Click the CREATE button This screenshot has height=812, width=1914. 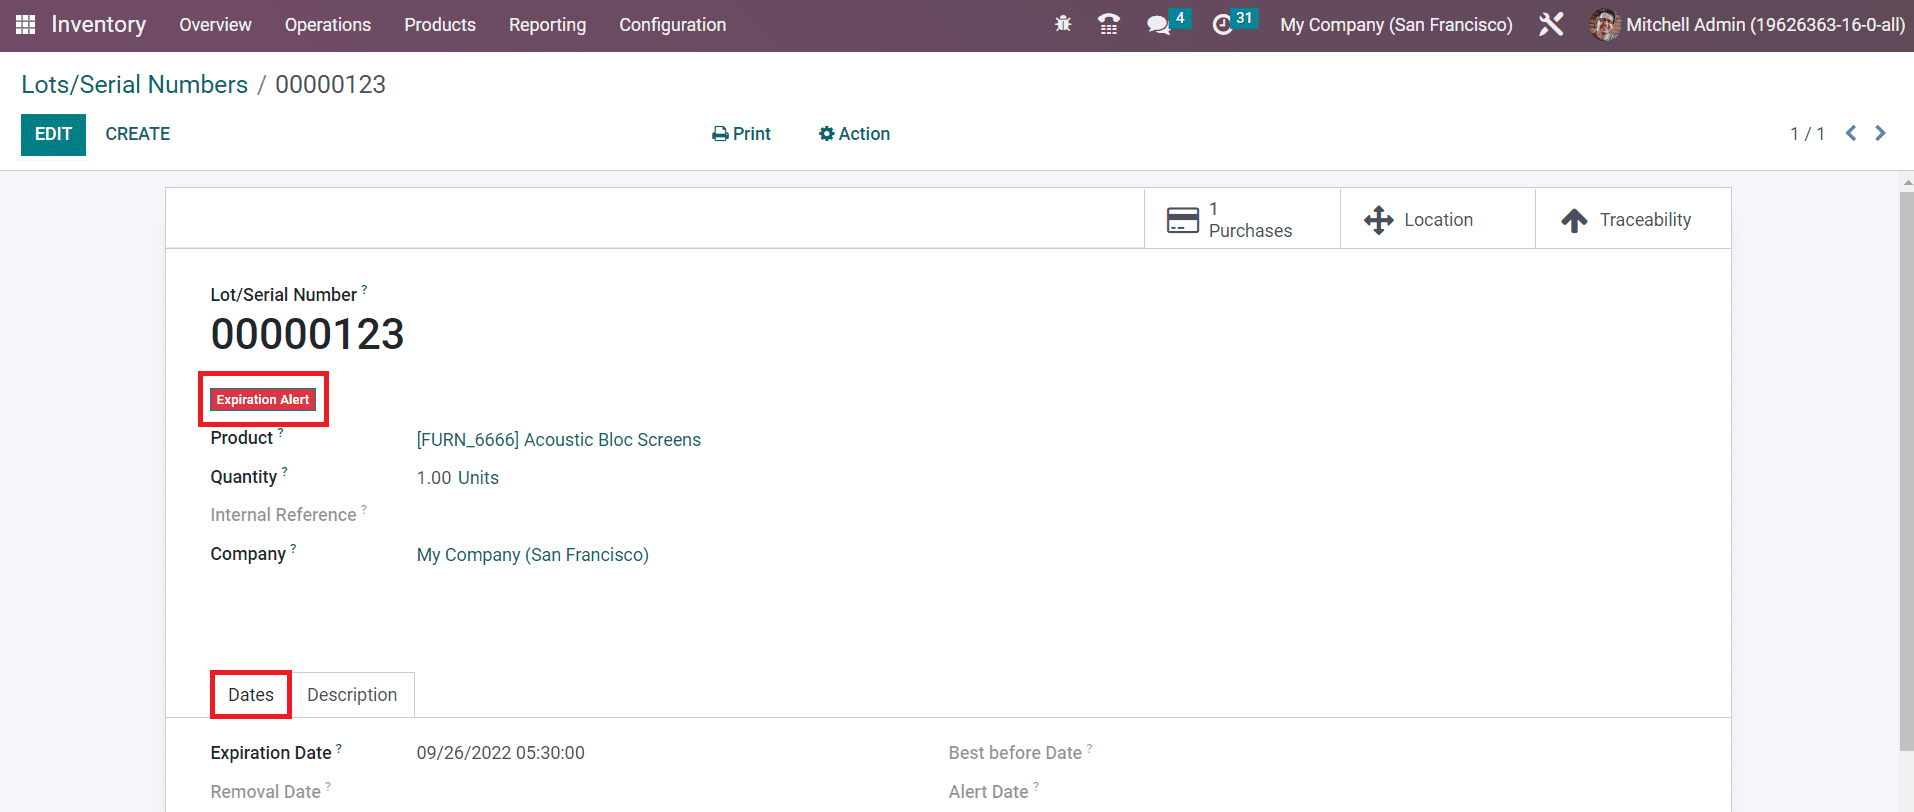(138, 134)
